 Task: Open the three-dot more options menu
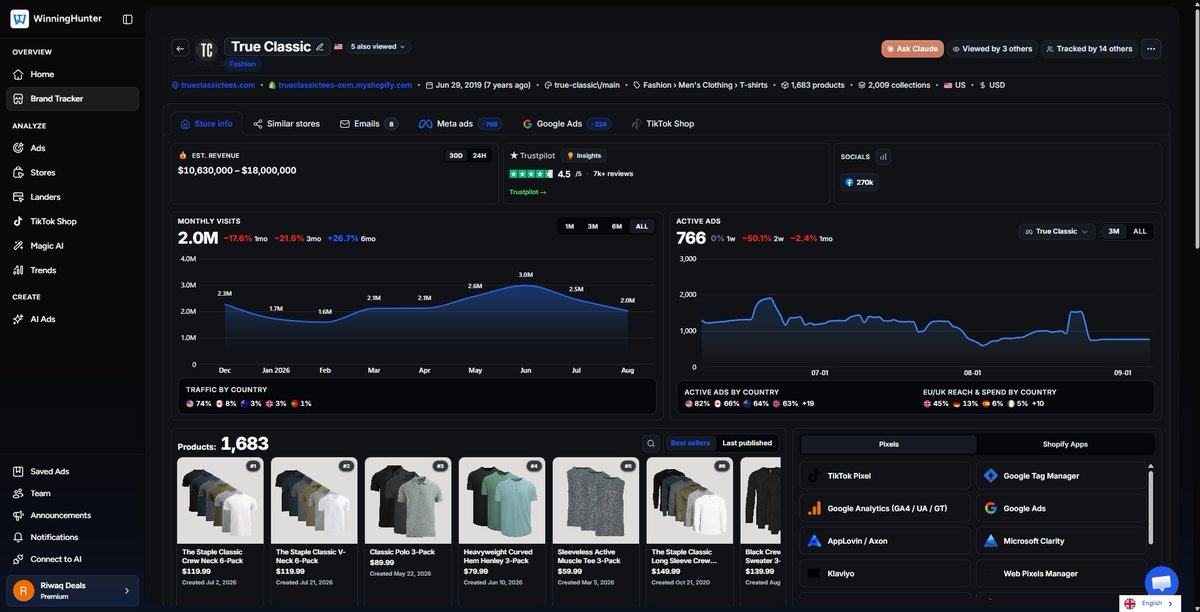[1150, 48]
